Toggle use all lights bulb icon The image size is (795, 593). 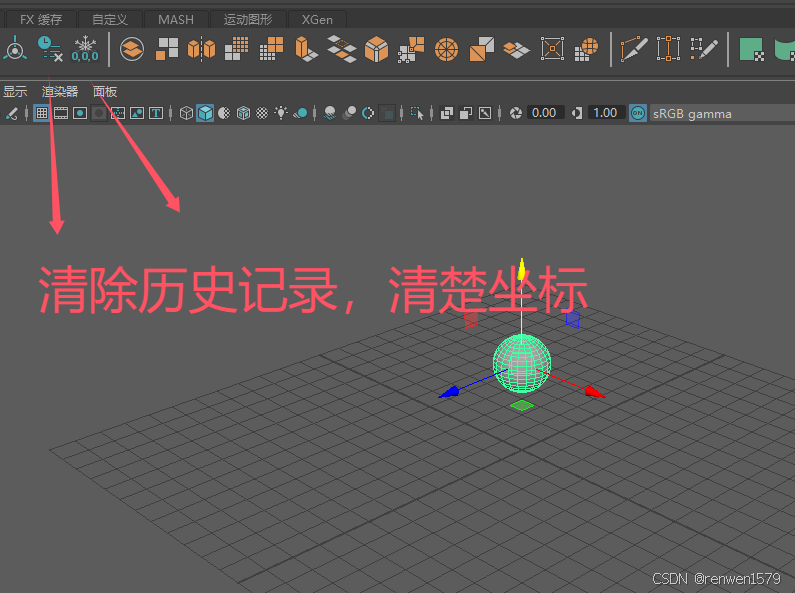(x=281, y=113)
